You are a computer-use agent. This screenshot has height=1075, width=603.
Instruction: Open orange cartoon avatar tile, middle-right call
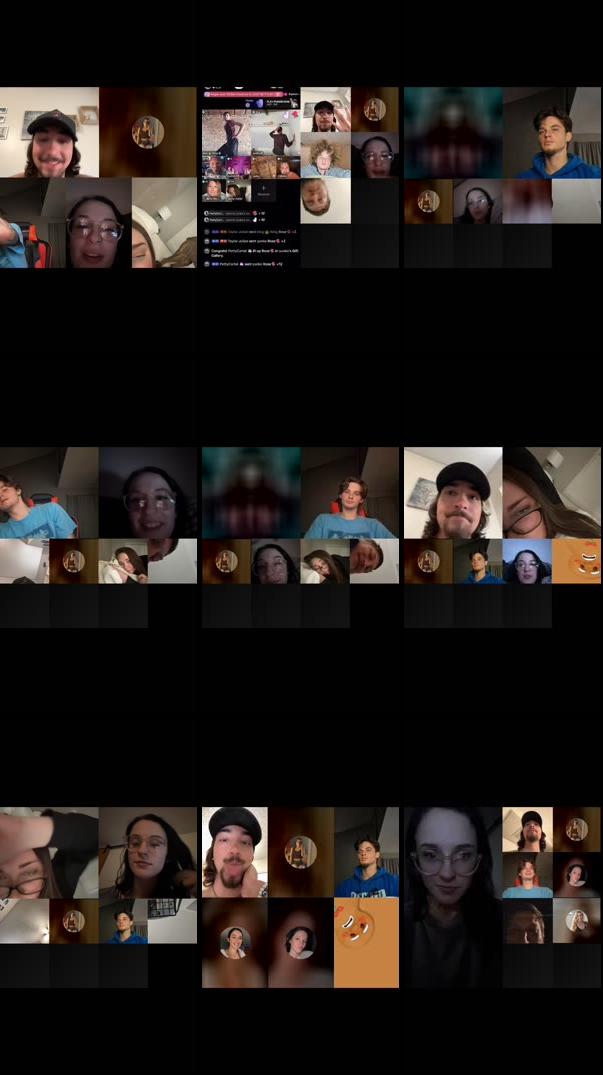tap(576, 561)
